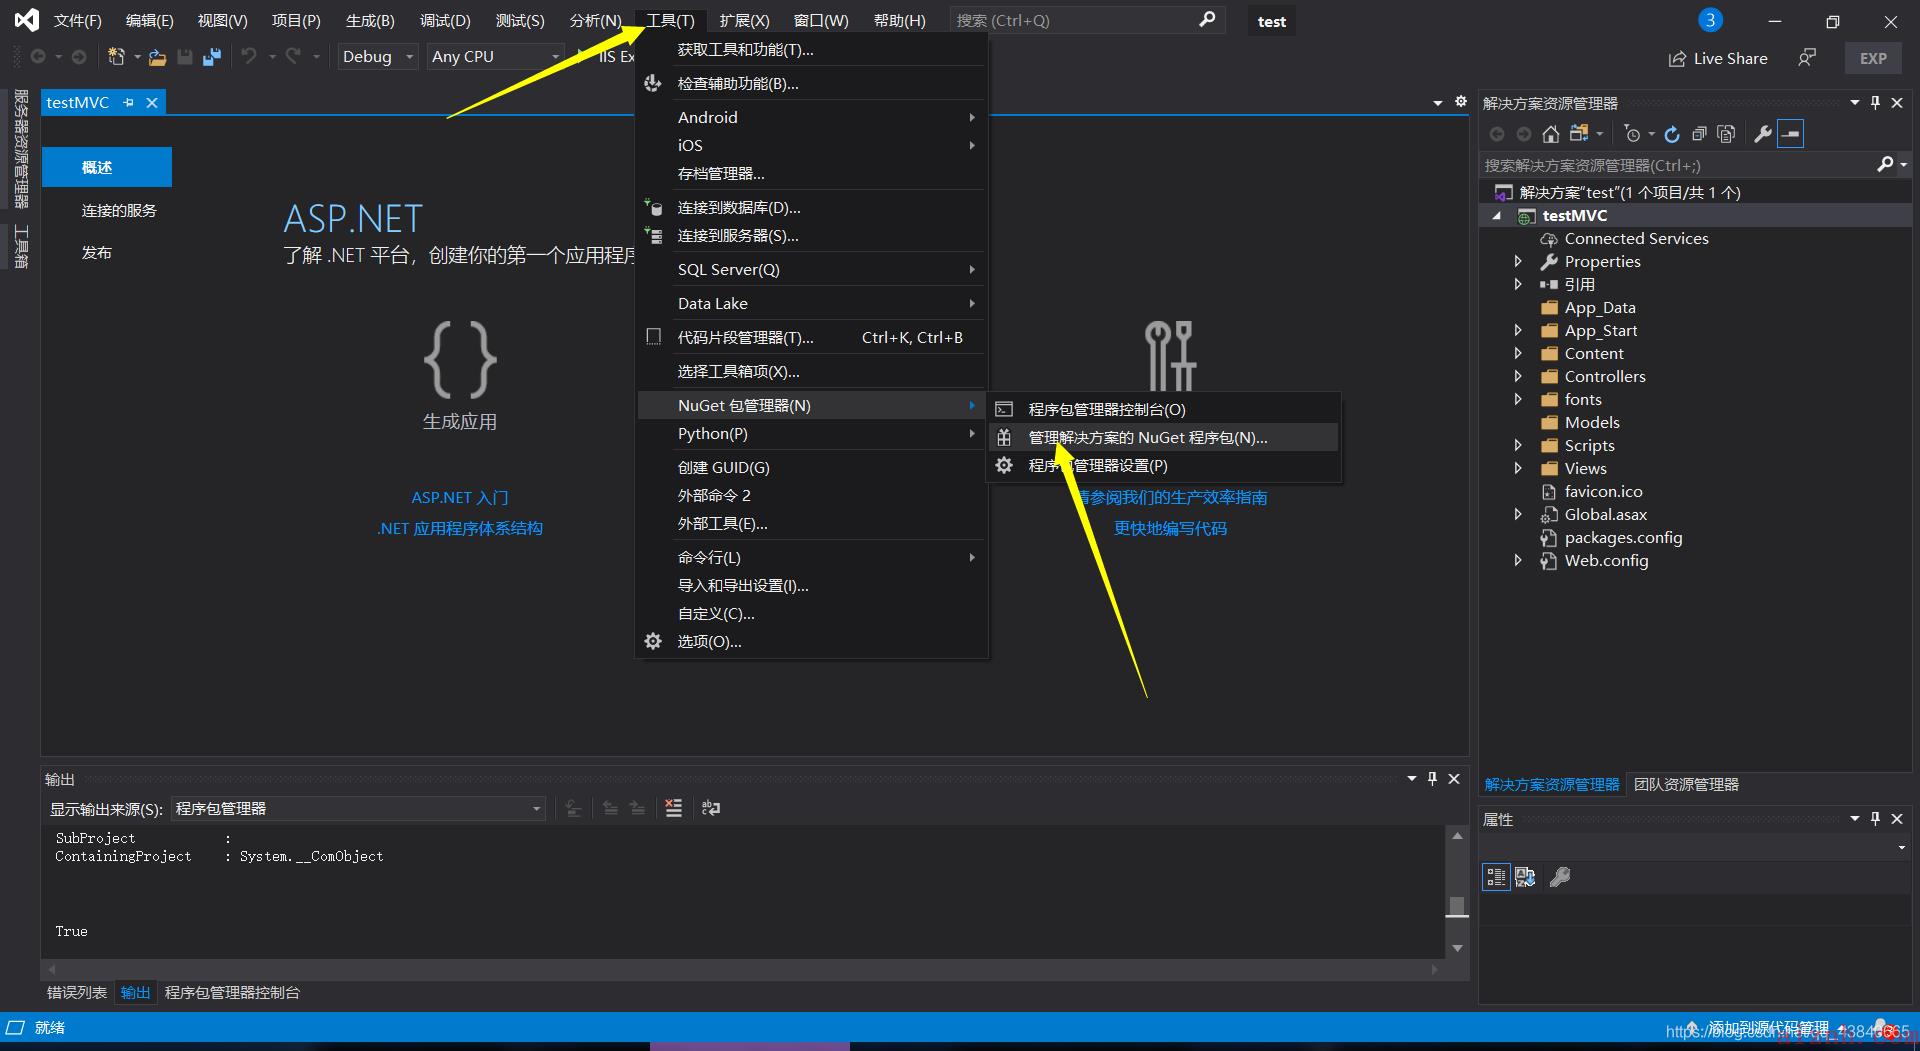Image resolution: width=1920 pixels, height=1051 pixels.
Task: Select the 连接的服务 sidebar tab
Action: pos(119,210)
